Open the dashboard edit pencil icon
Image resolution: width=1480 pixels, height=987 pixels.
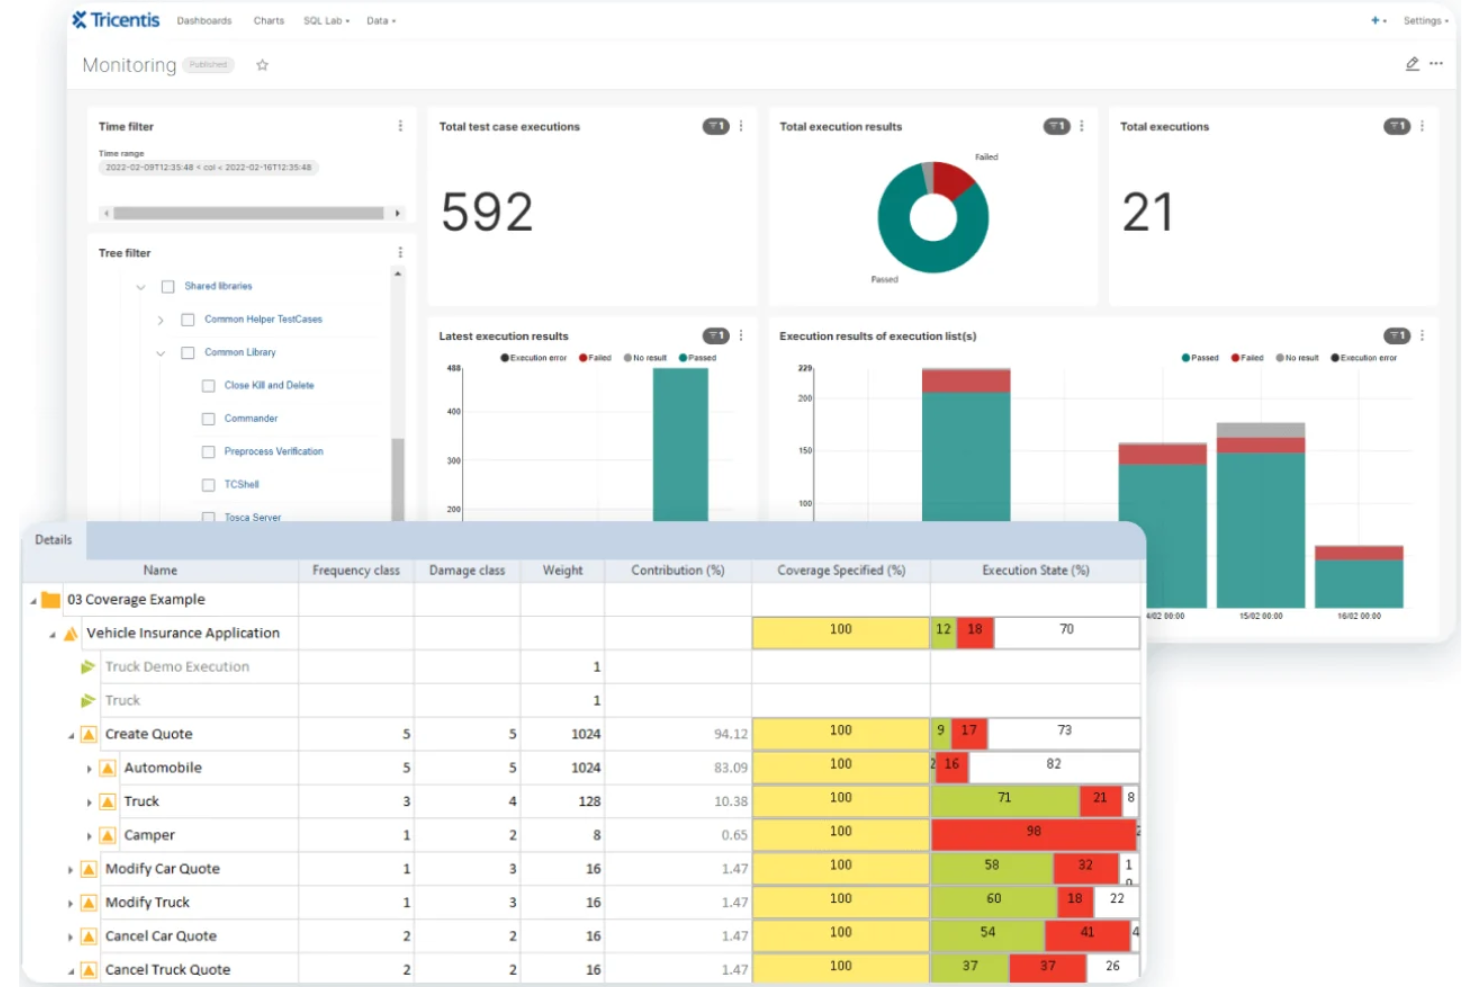point(1411,64)
